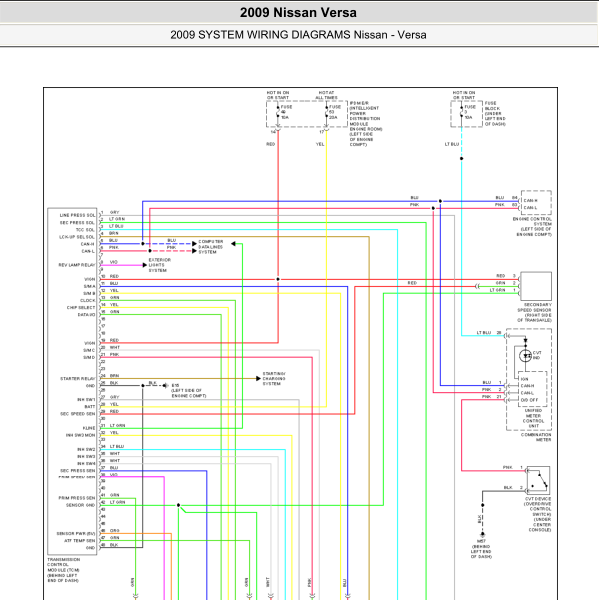This screenshot has height=600, width=599.
Task: Click the 'HOT AT ALL TIMES' label
Action: (x=326, y=95)
